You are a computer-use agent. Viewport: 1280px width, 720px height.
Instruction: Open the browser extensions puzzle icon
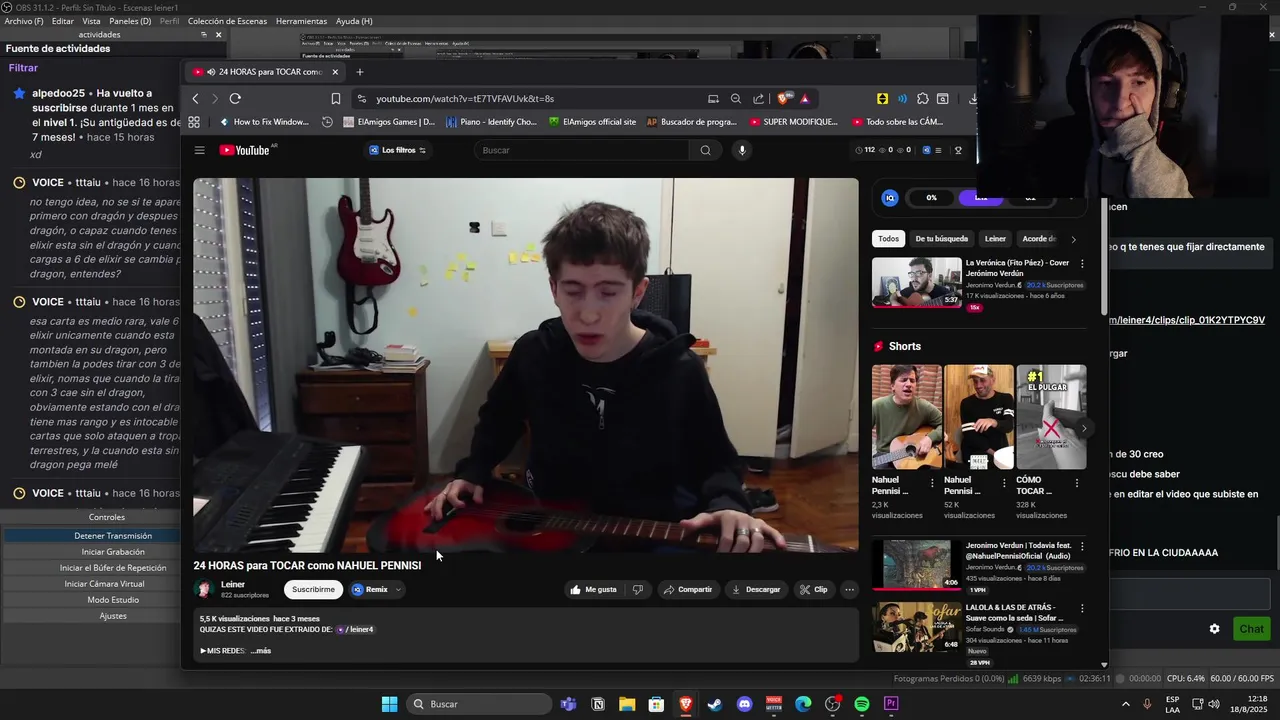[922, 99]
